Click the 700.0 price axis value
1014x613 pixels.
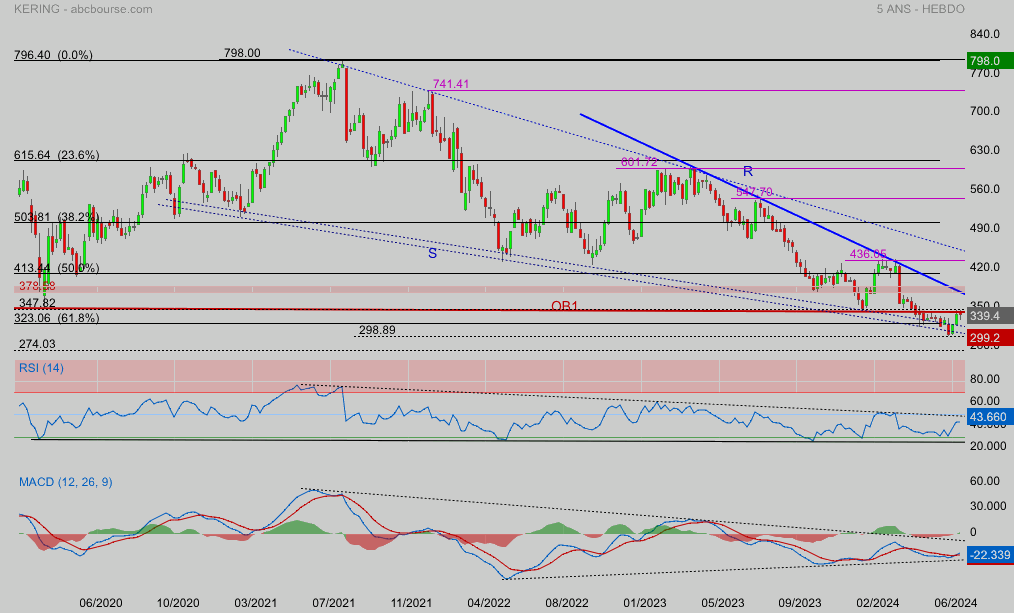(985, 111)
